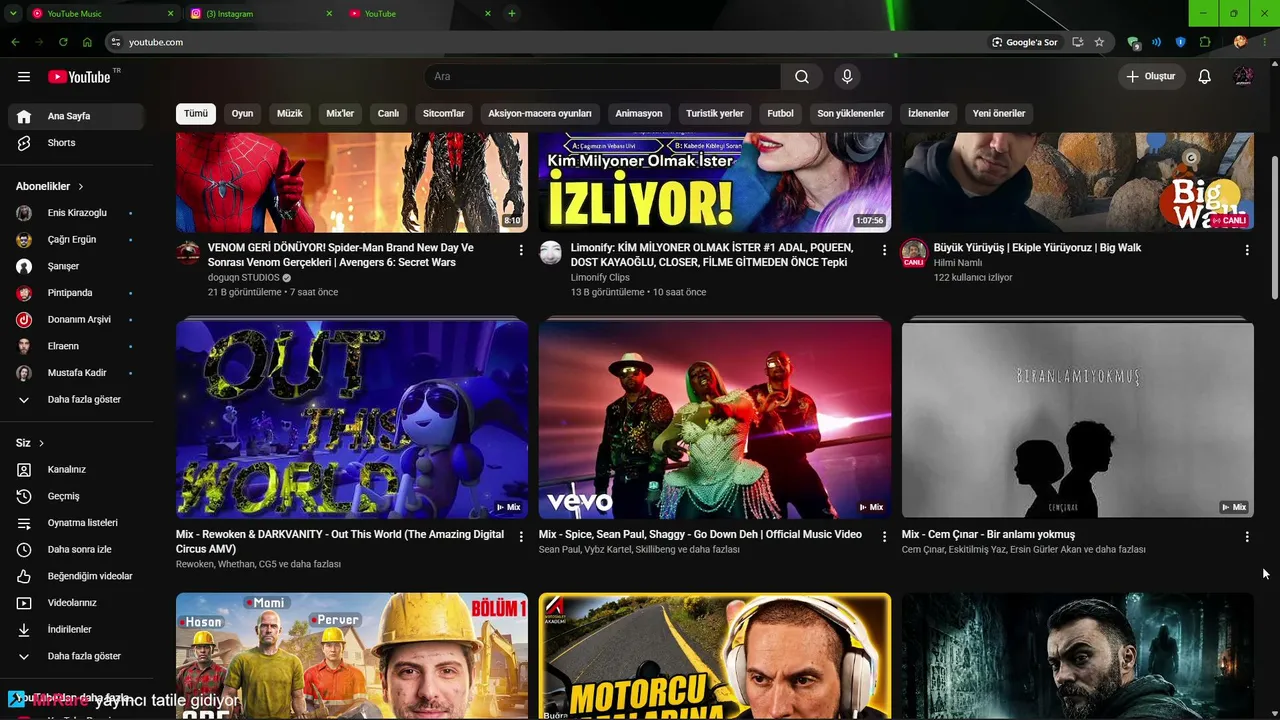Open the YouTube account avatar menu

pyautogui.click(x=1243, y=77)
